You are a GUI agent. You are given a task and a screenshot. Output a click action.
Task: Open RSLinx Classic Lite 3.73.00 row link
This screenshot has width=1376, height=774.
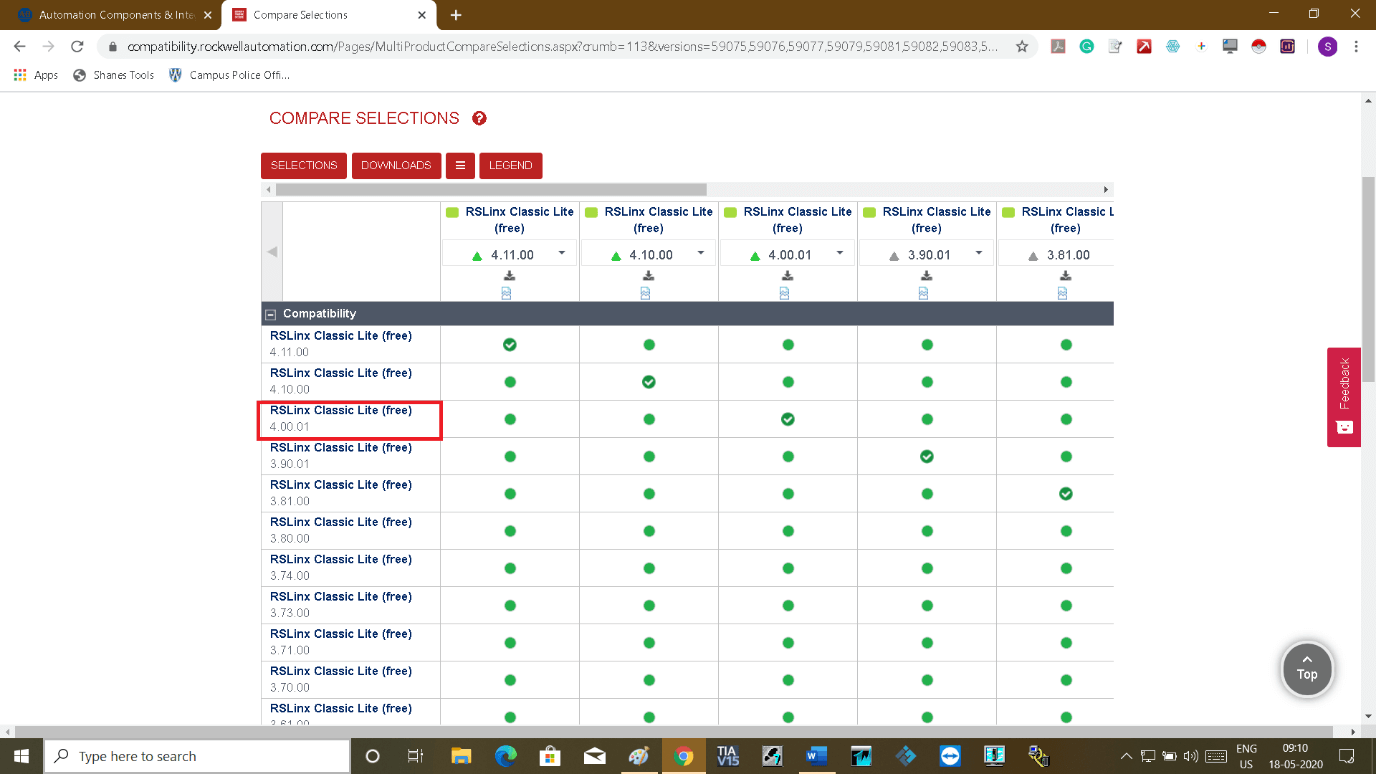[x=341, y=596]
